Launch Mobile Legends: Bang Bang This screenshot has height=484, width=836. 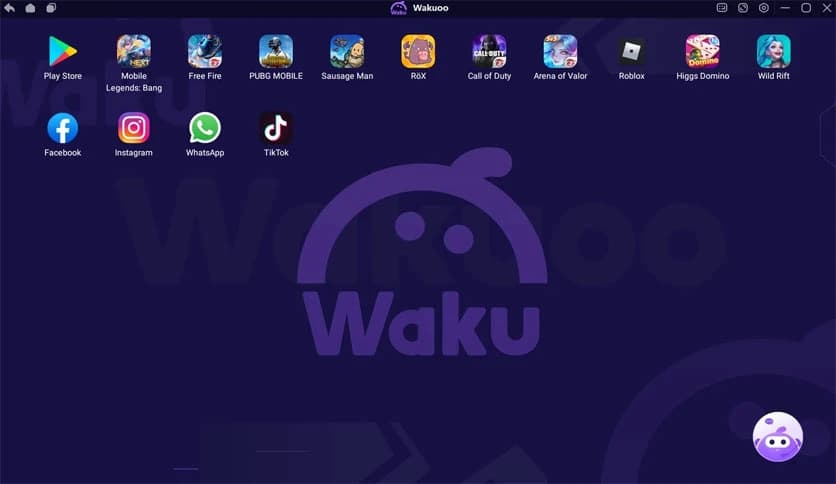[134, 51]
